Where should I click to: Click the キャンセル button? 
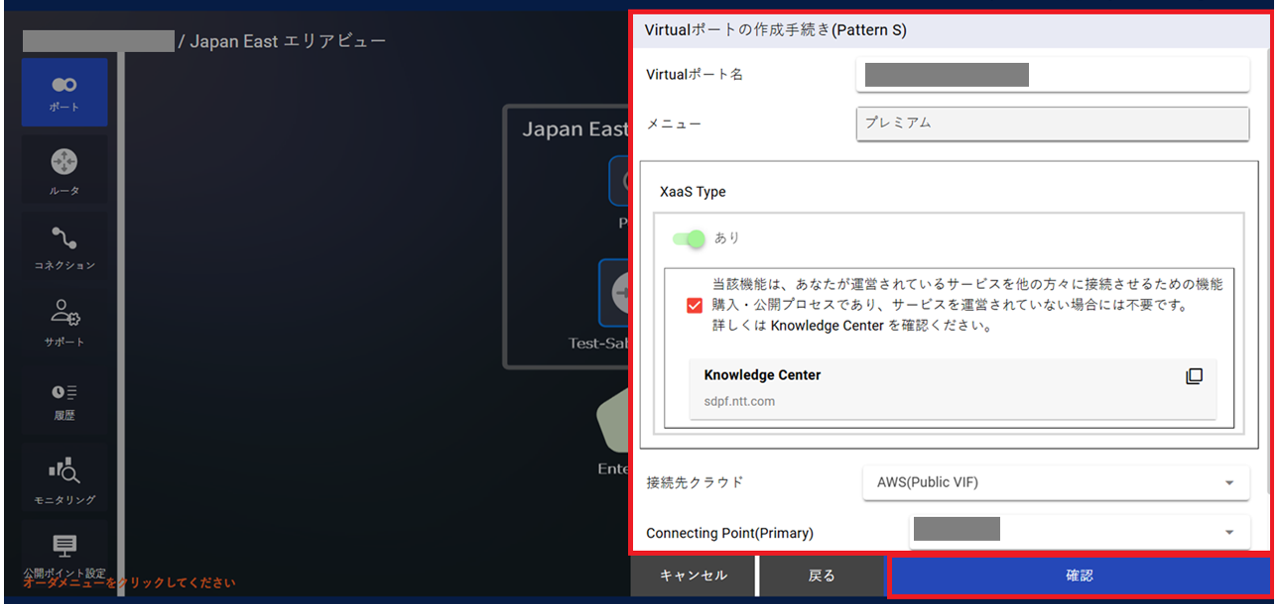tap(693, 576)
